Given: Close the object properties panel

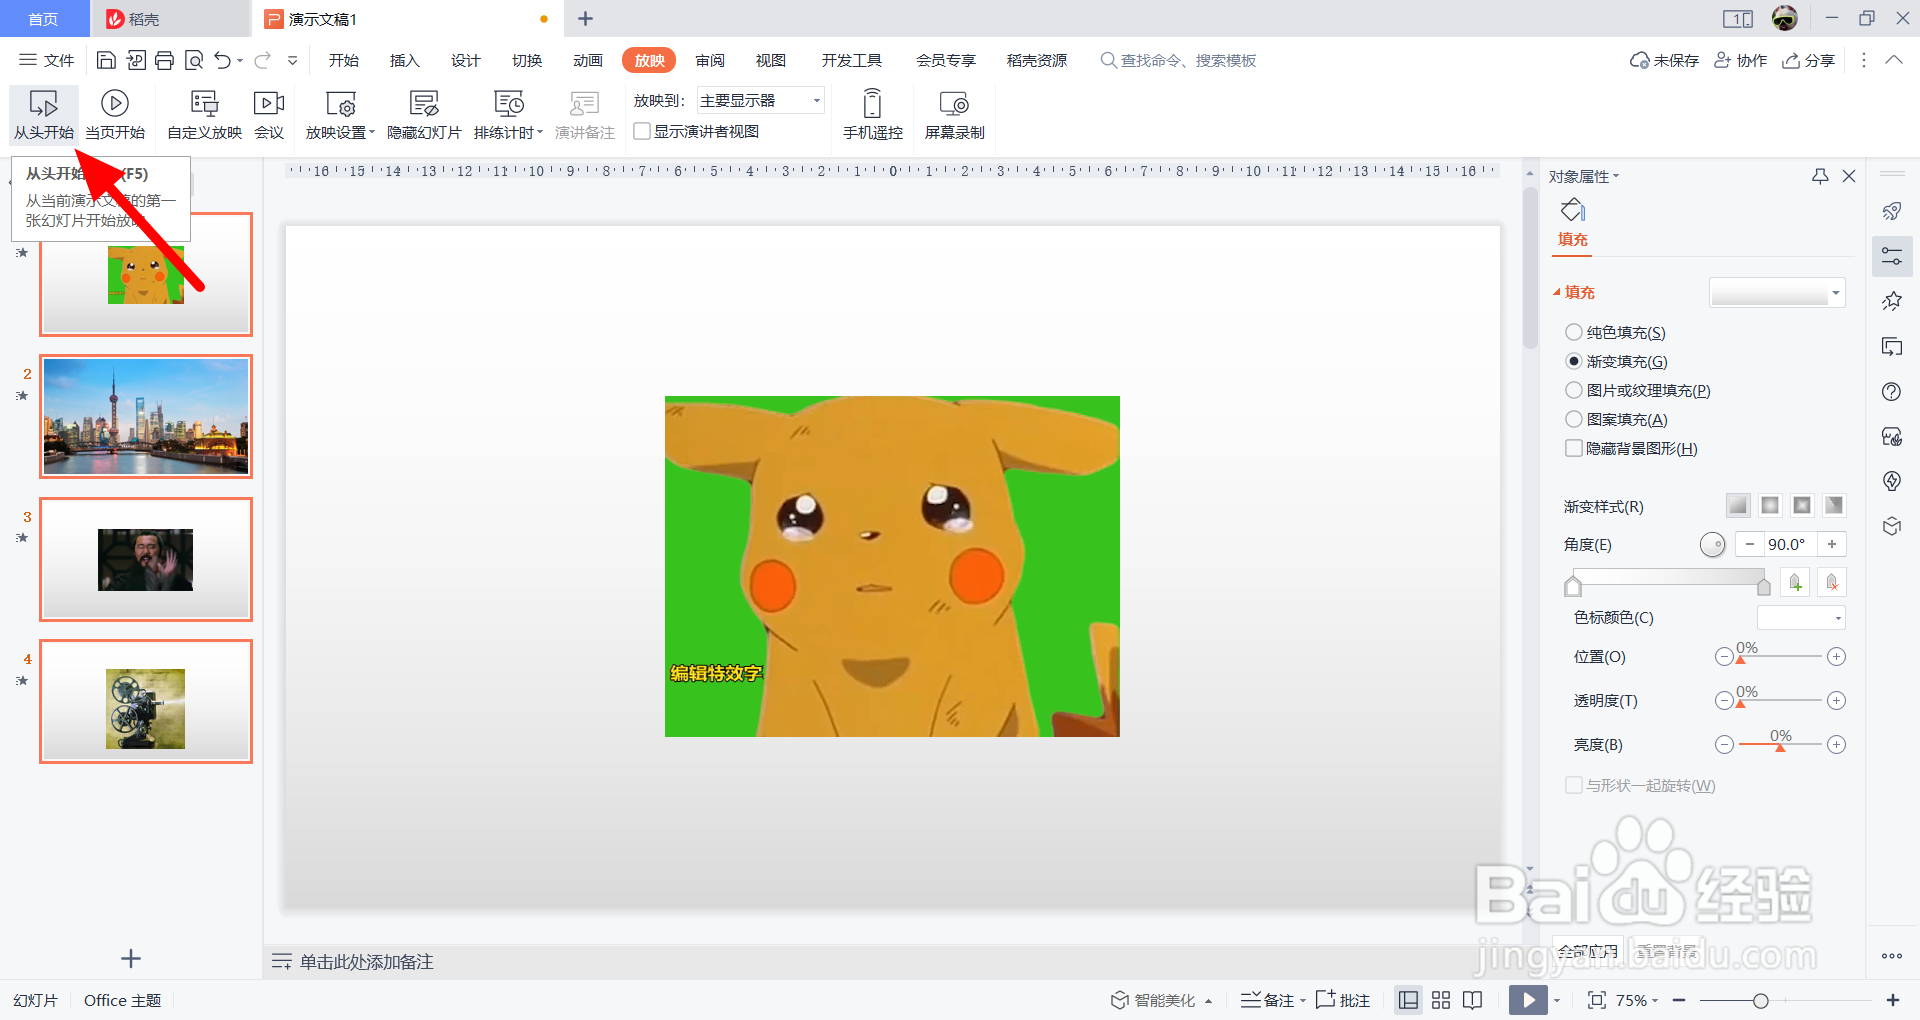Looking at the screenshot, I should [1849, 176].
